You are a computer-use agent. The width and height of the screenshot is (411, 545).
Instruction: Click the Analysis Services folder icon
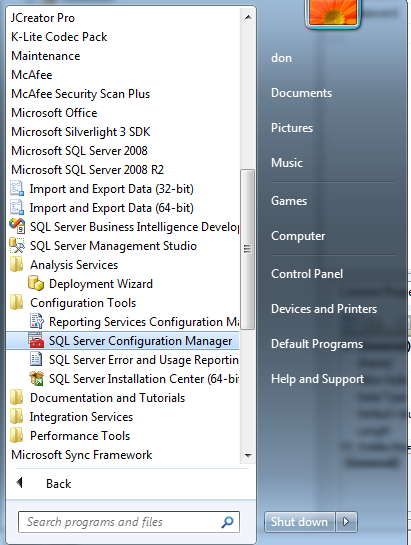pyautogui.click(x=17, y=265)
